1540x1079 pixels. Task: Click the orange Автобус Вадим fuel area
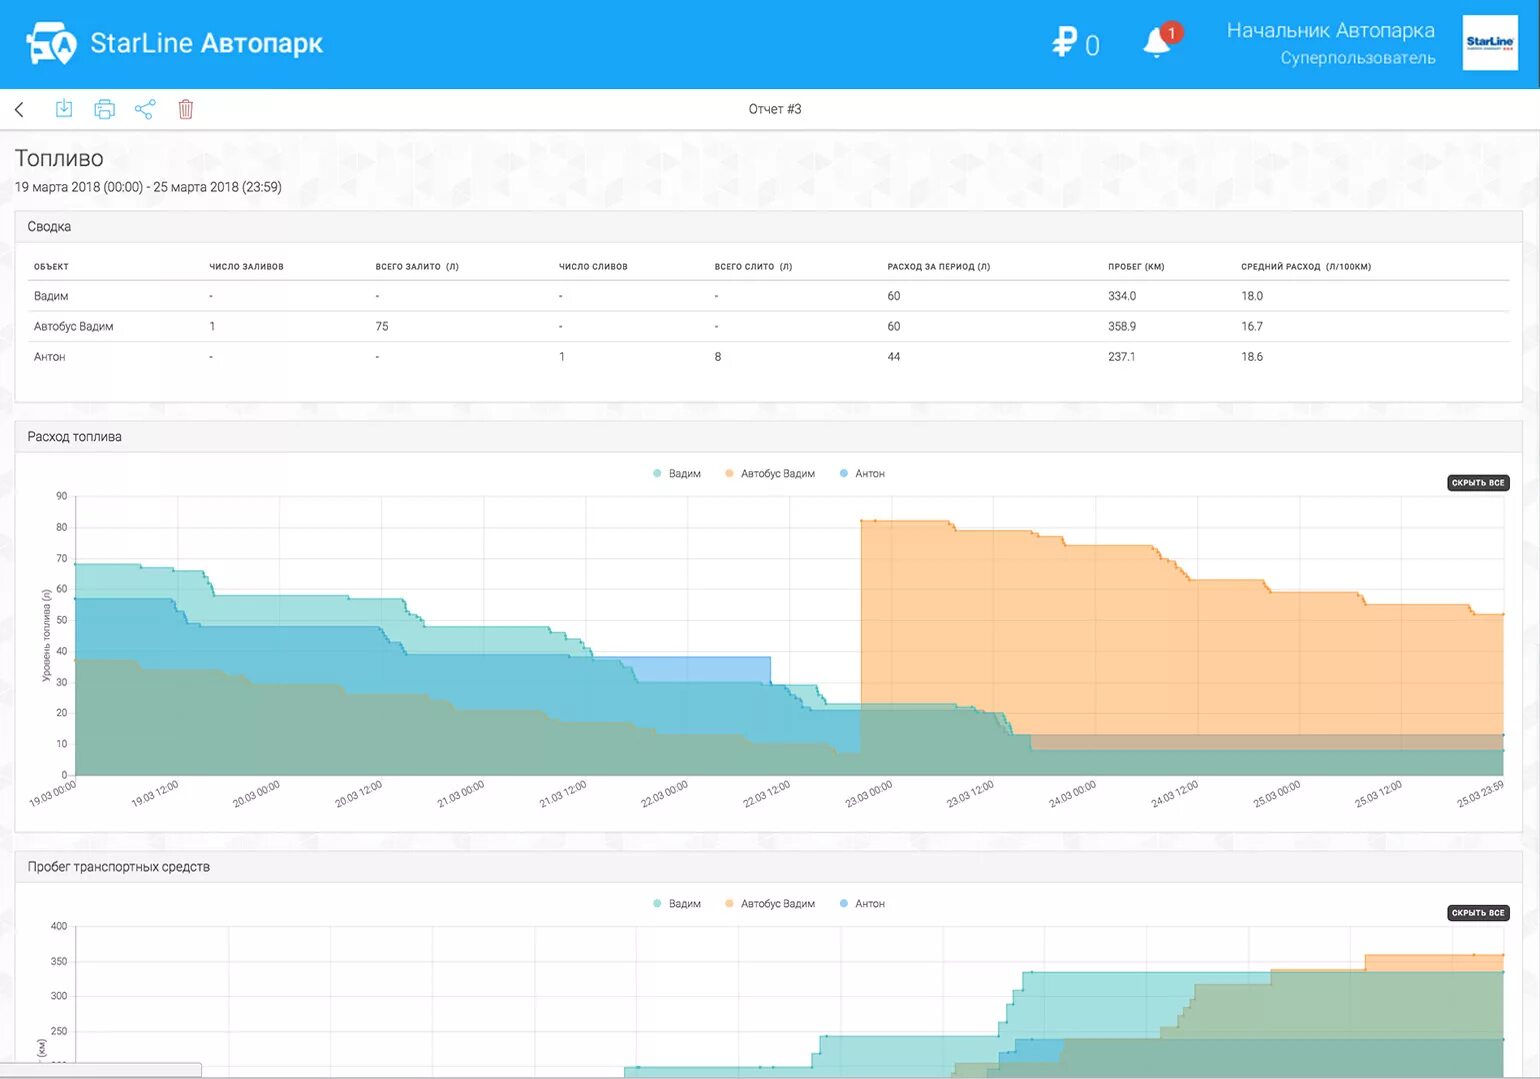point(1180,650)
